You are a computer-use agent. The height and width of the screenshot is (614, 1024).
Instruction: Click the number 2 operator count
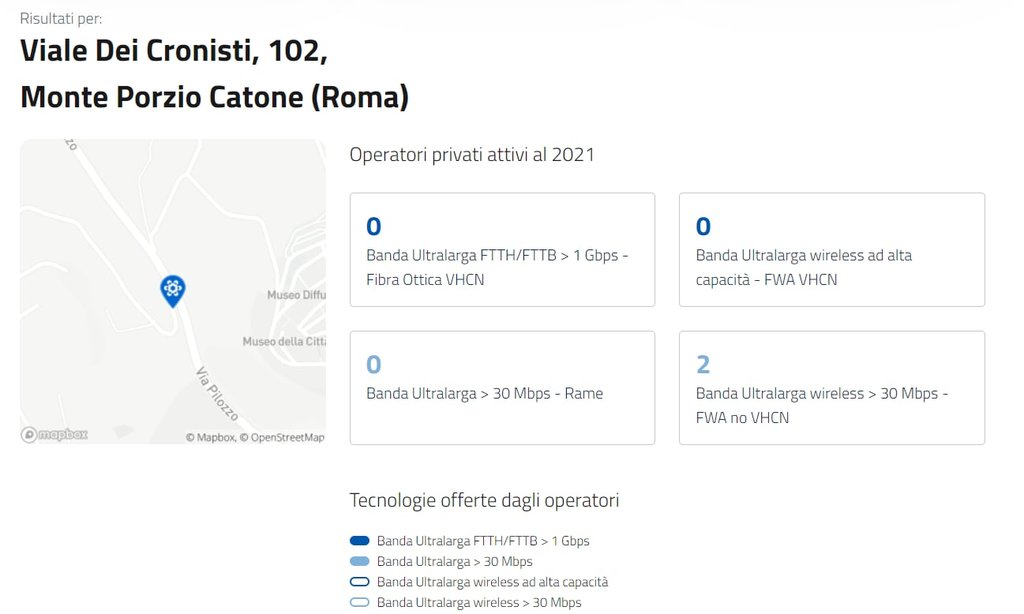tap(703, 364)
